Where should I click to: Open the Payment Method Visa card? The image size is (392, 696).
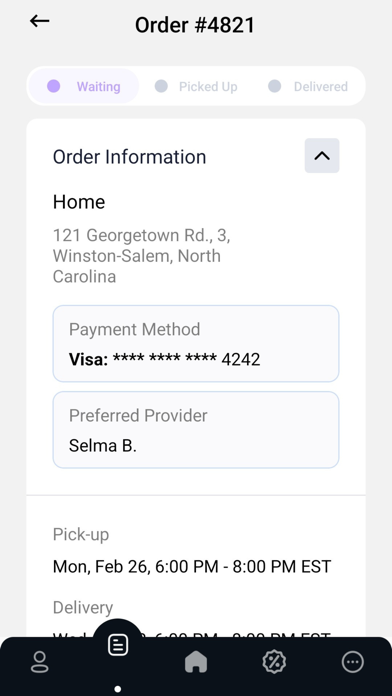click(x=196, y=344)
